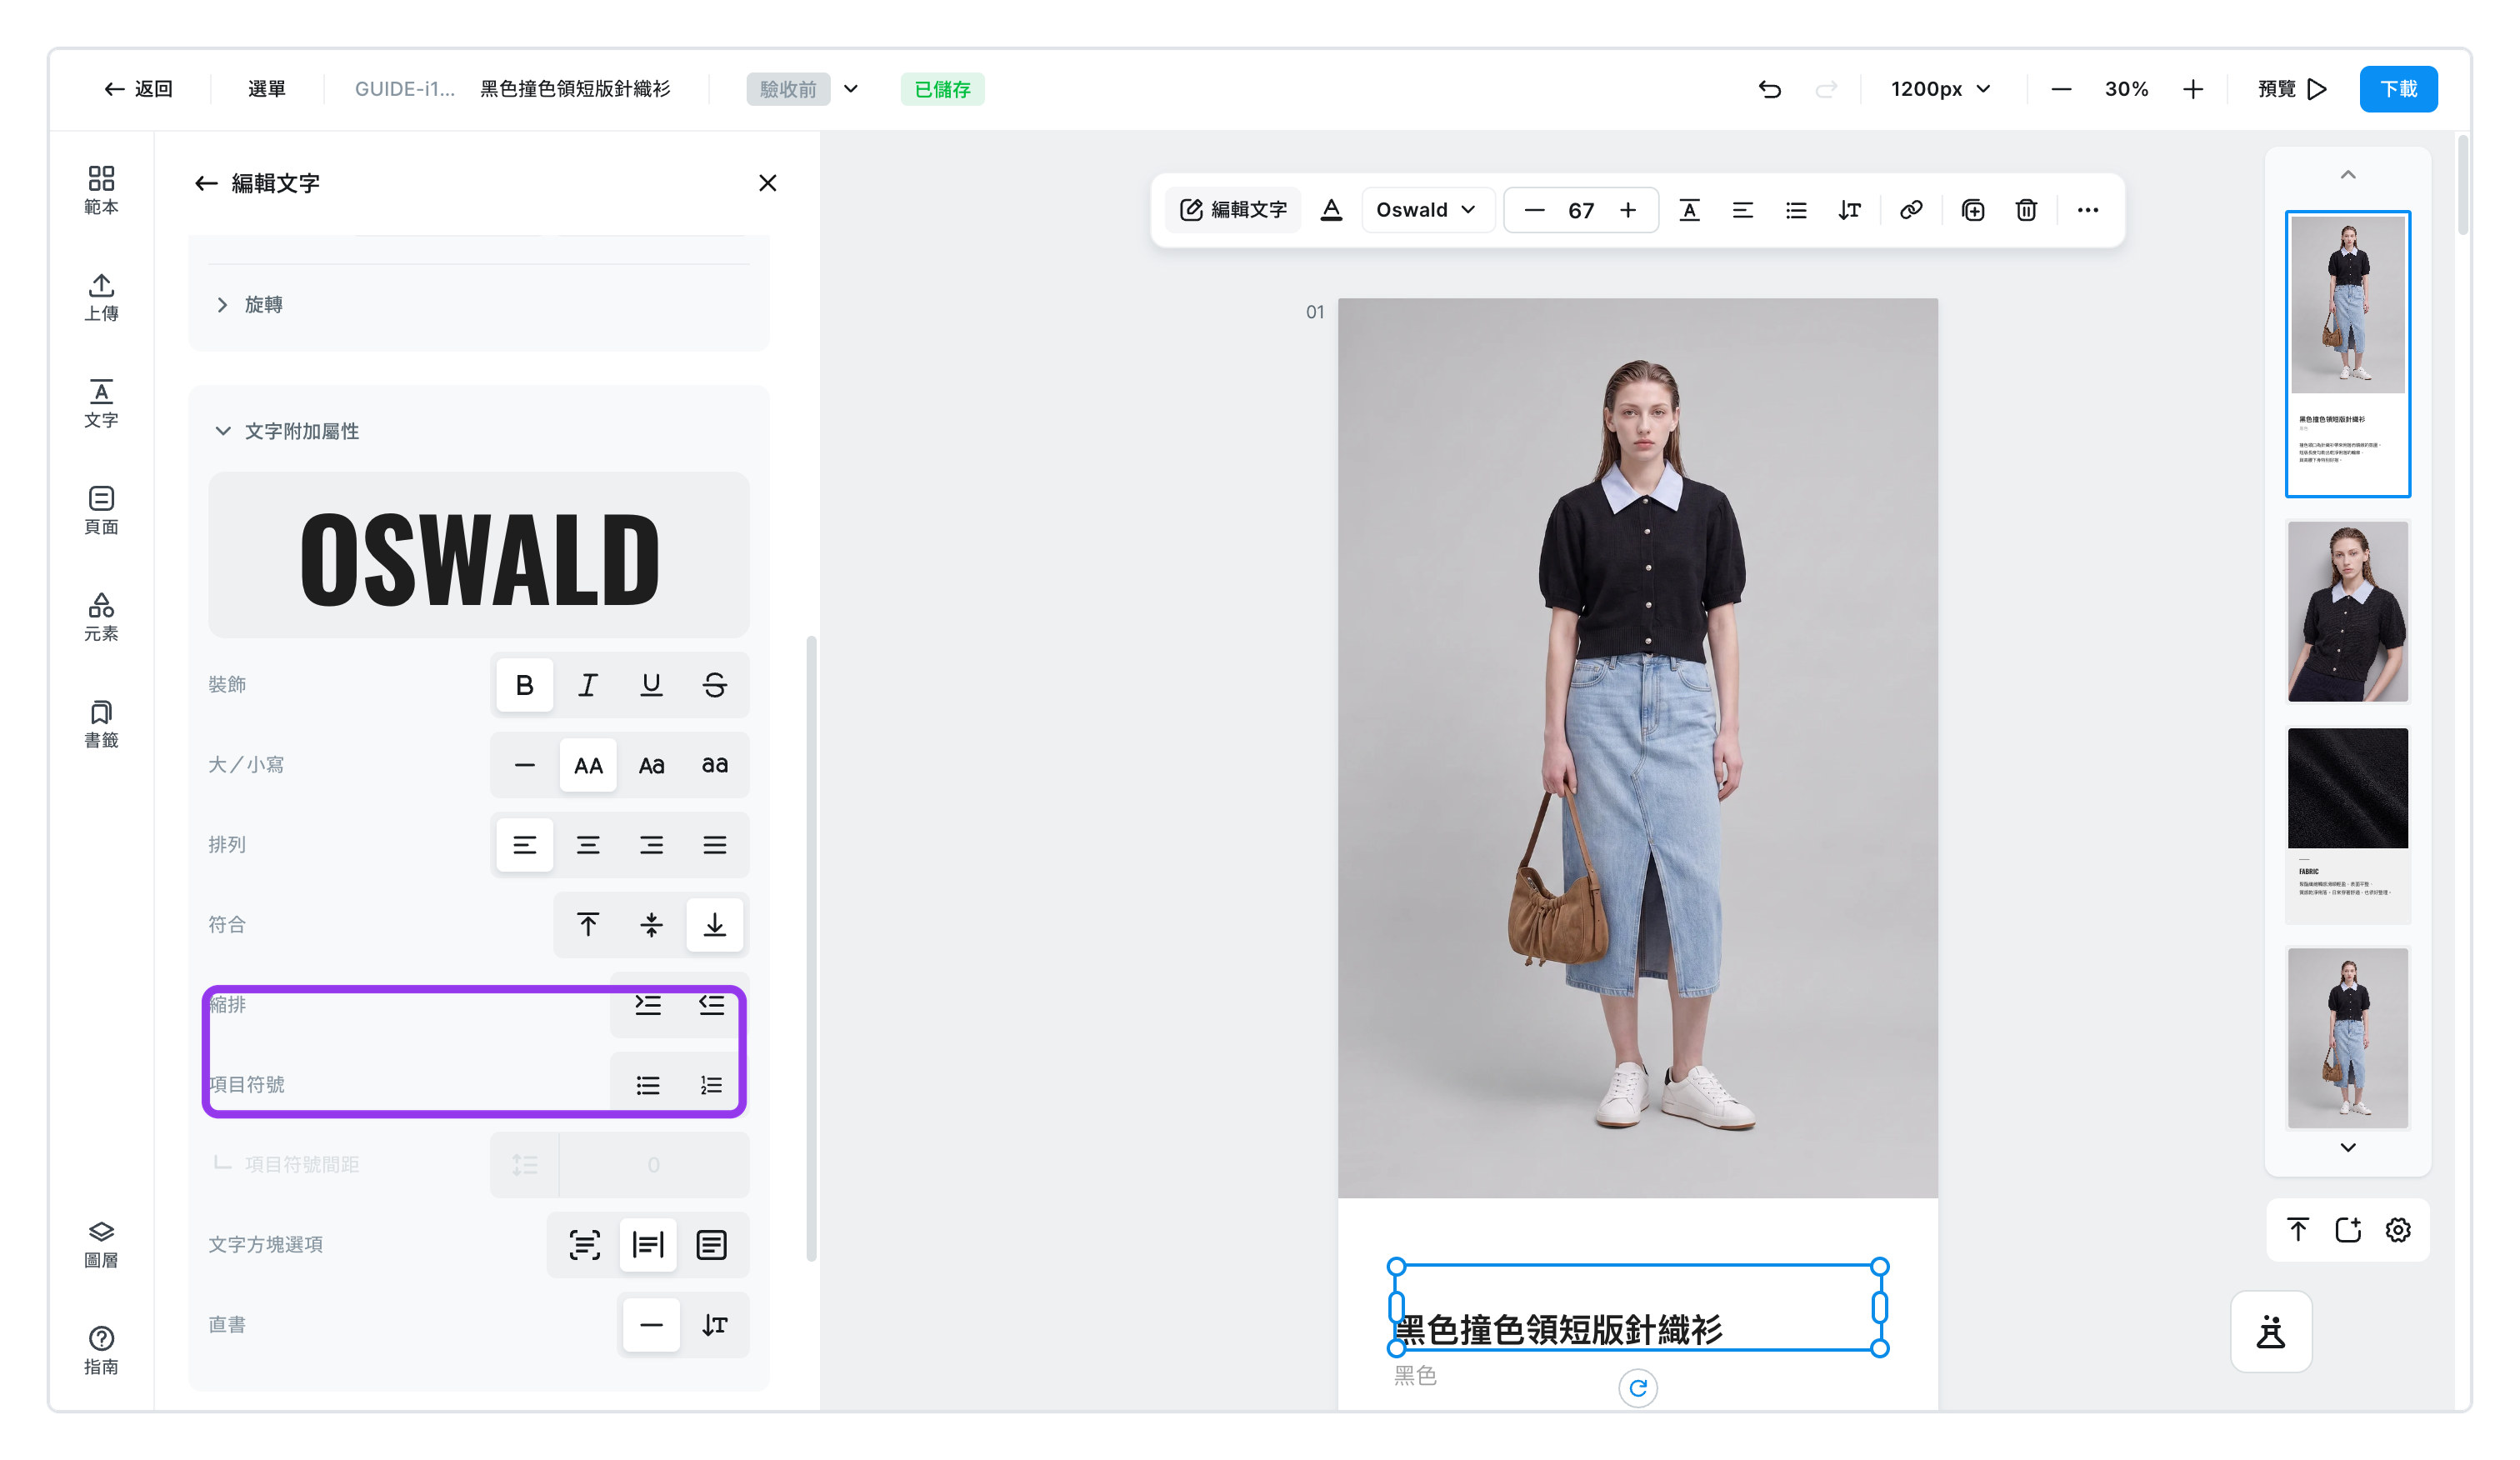Delete text with trash icon
Screen dimensions: 2520x1460
pyautogui.click(x=2026, y=210)
